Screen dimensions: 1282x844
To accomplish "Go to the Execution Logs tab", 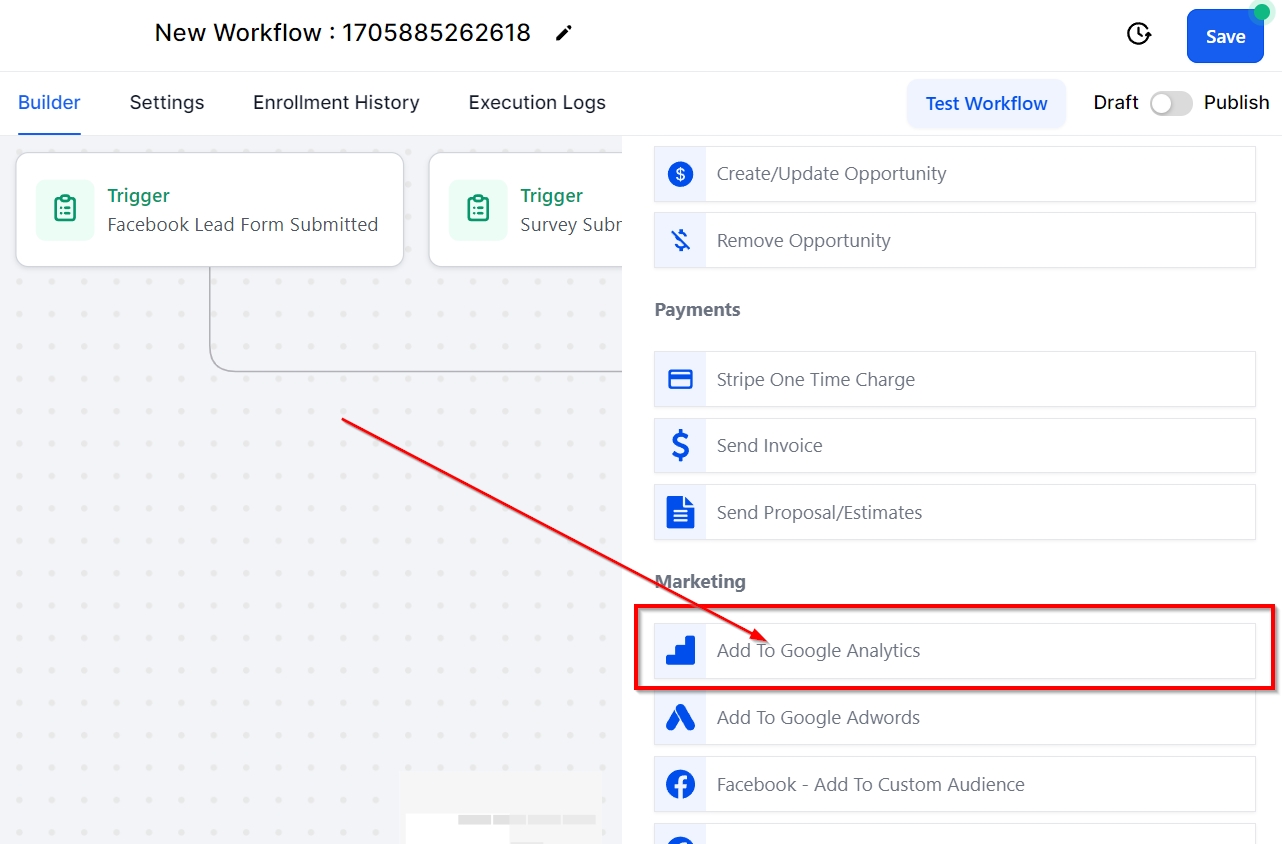I will click(x=537, y=103).
